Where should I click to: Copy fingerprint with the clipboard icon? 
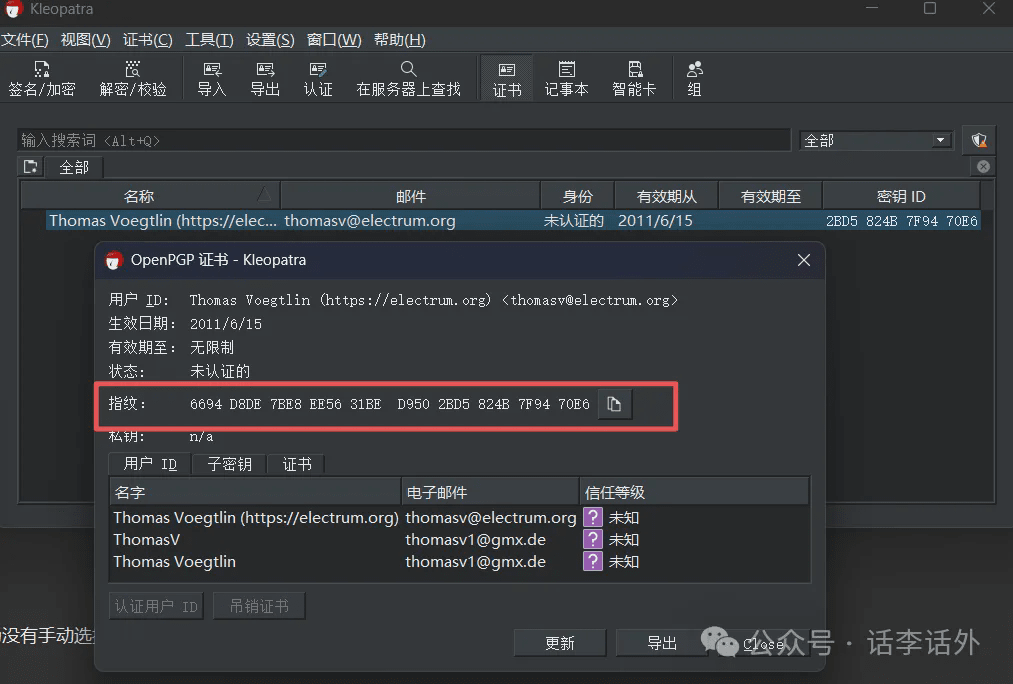tap(614, 404)
